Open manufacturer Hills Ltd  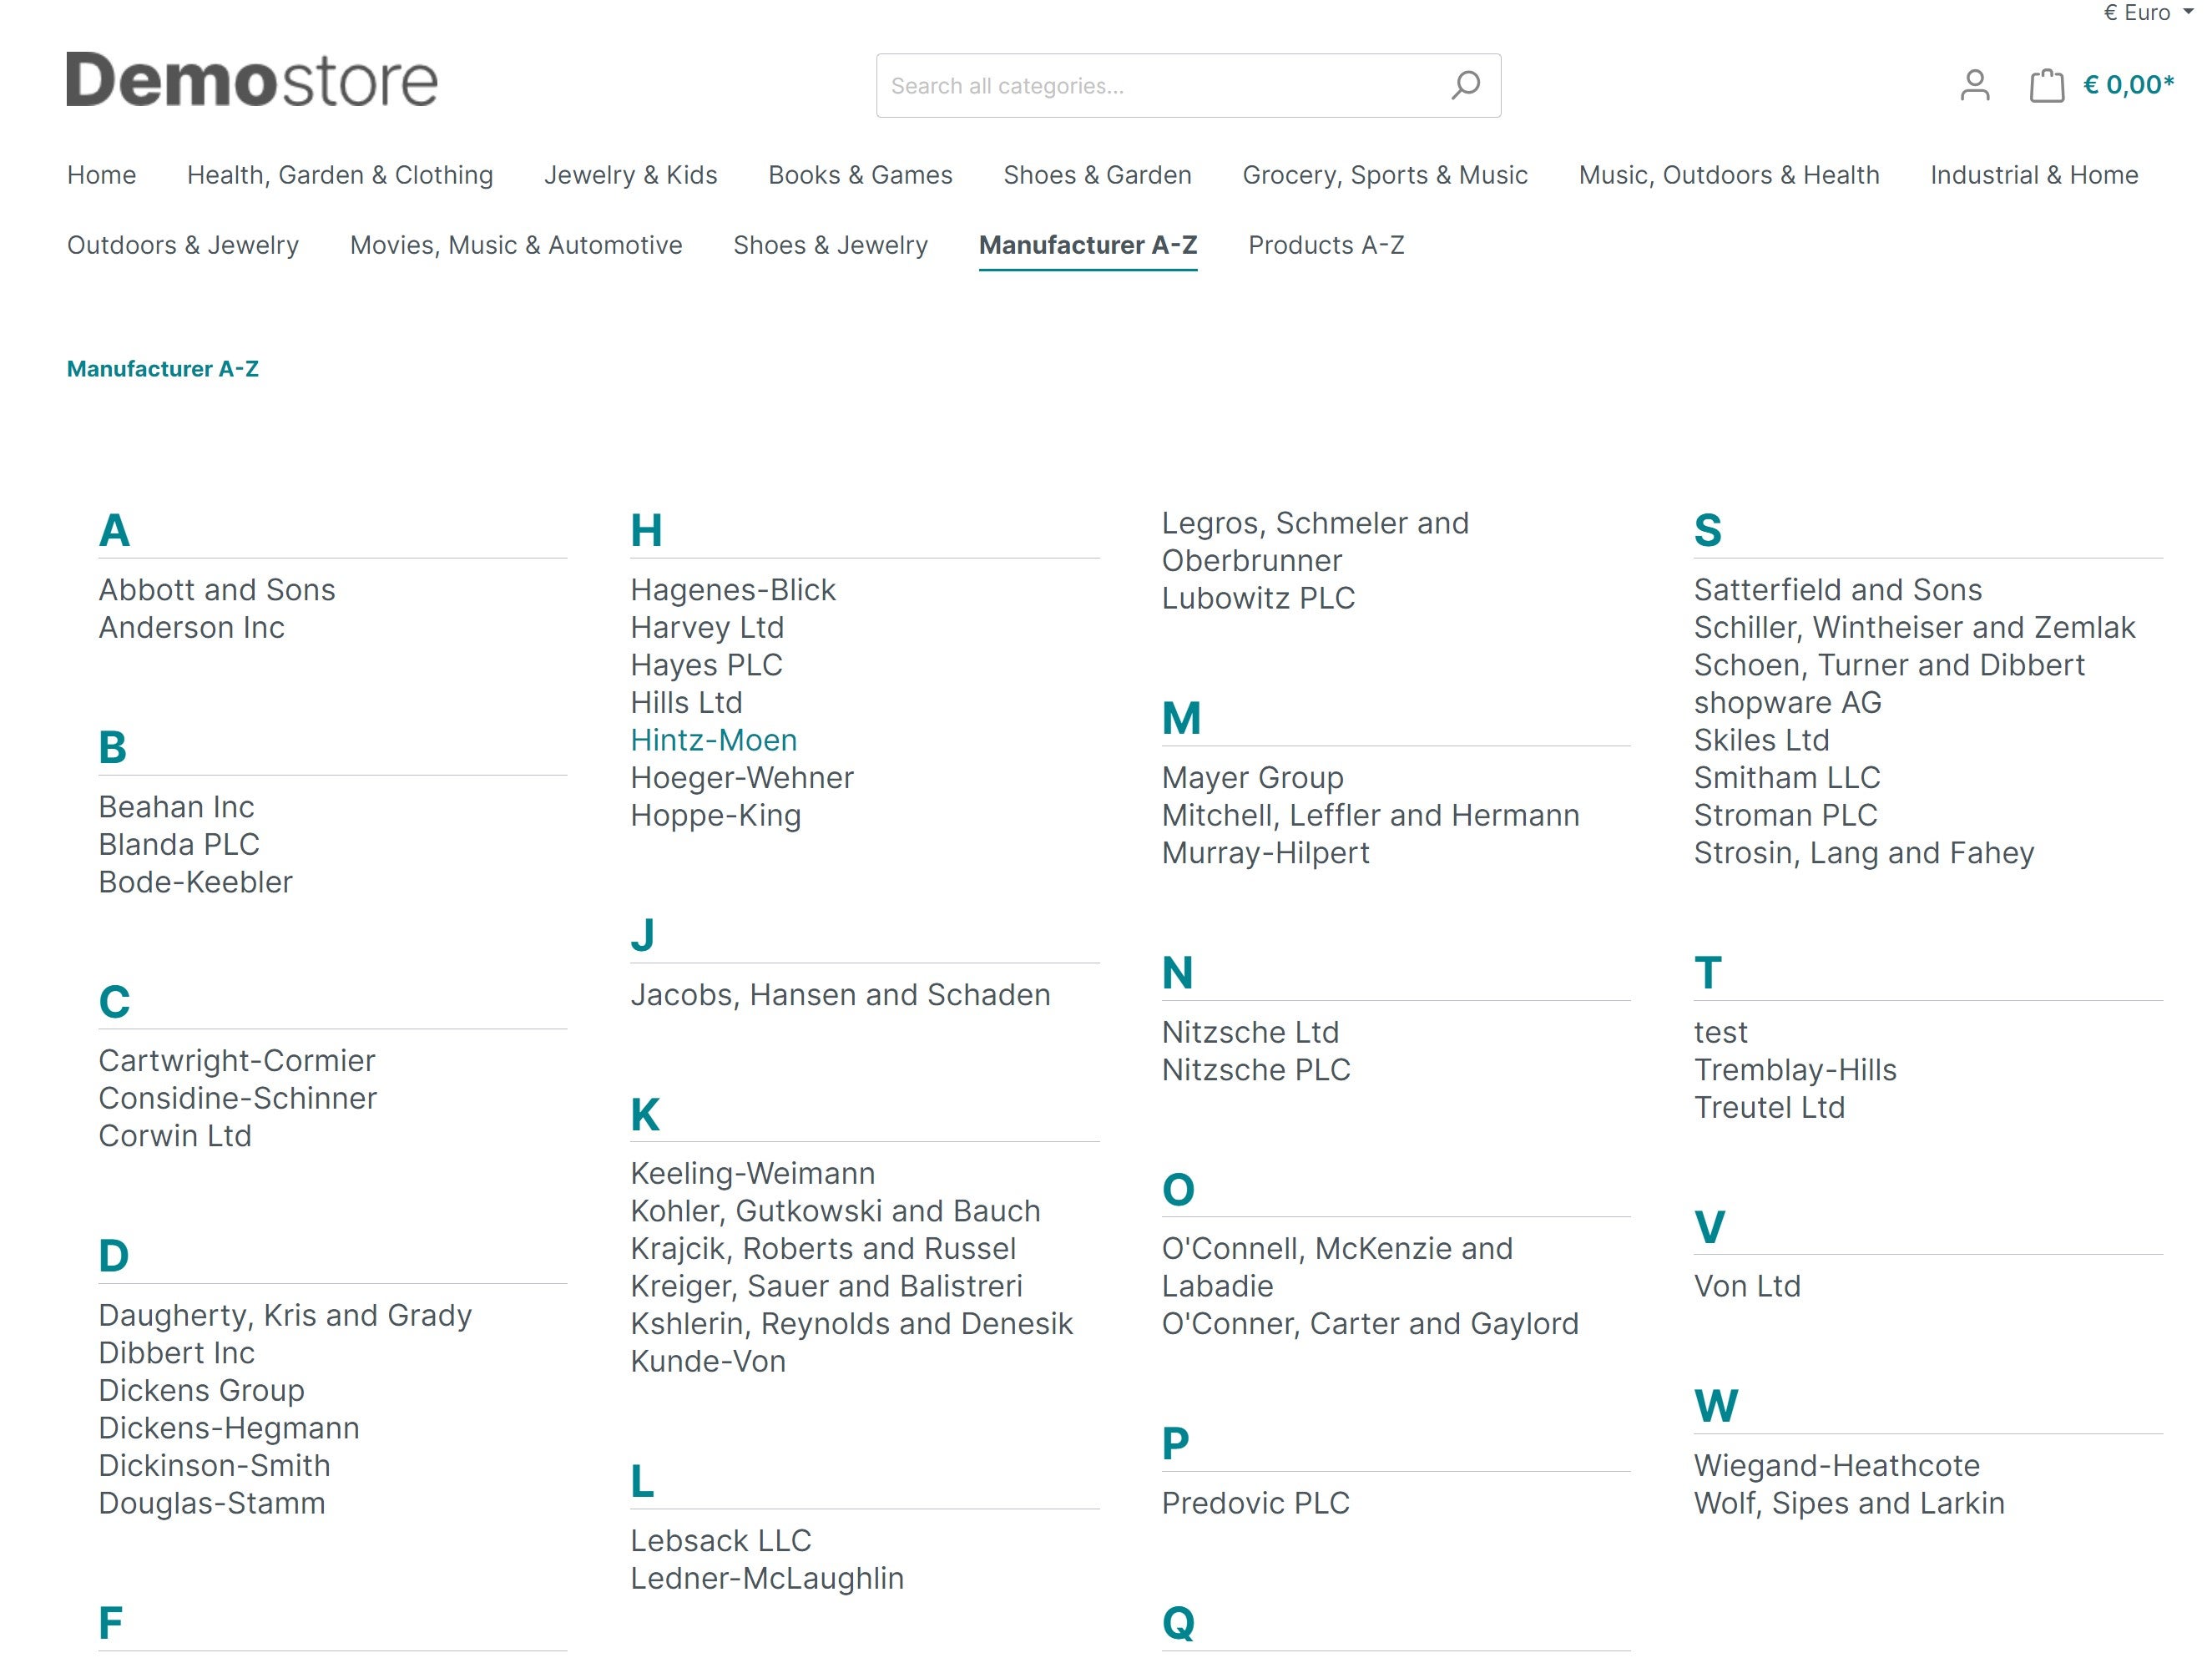687,703
